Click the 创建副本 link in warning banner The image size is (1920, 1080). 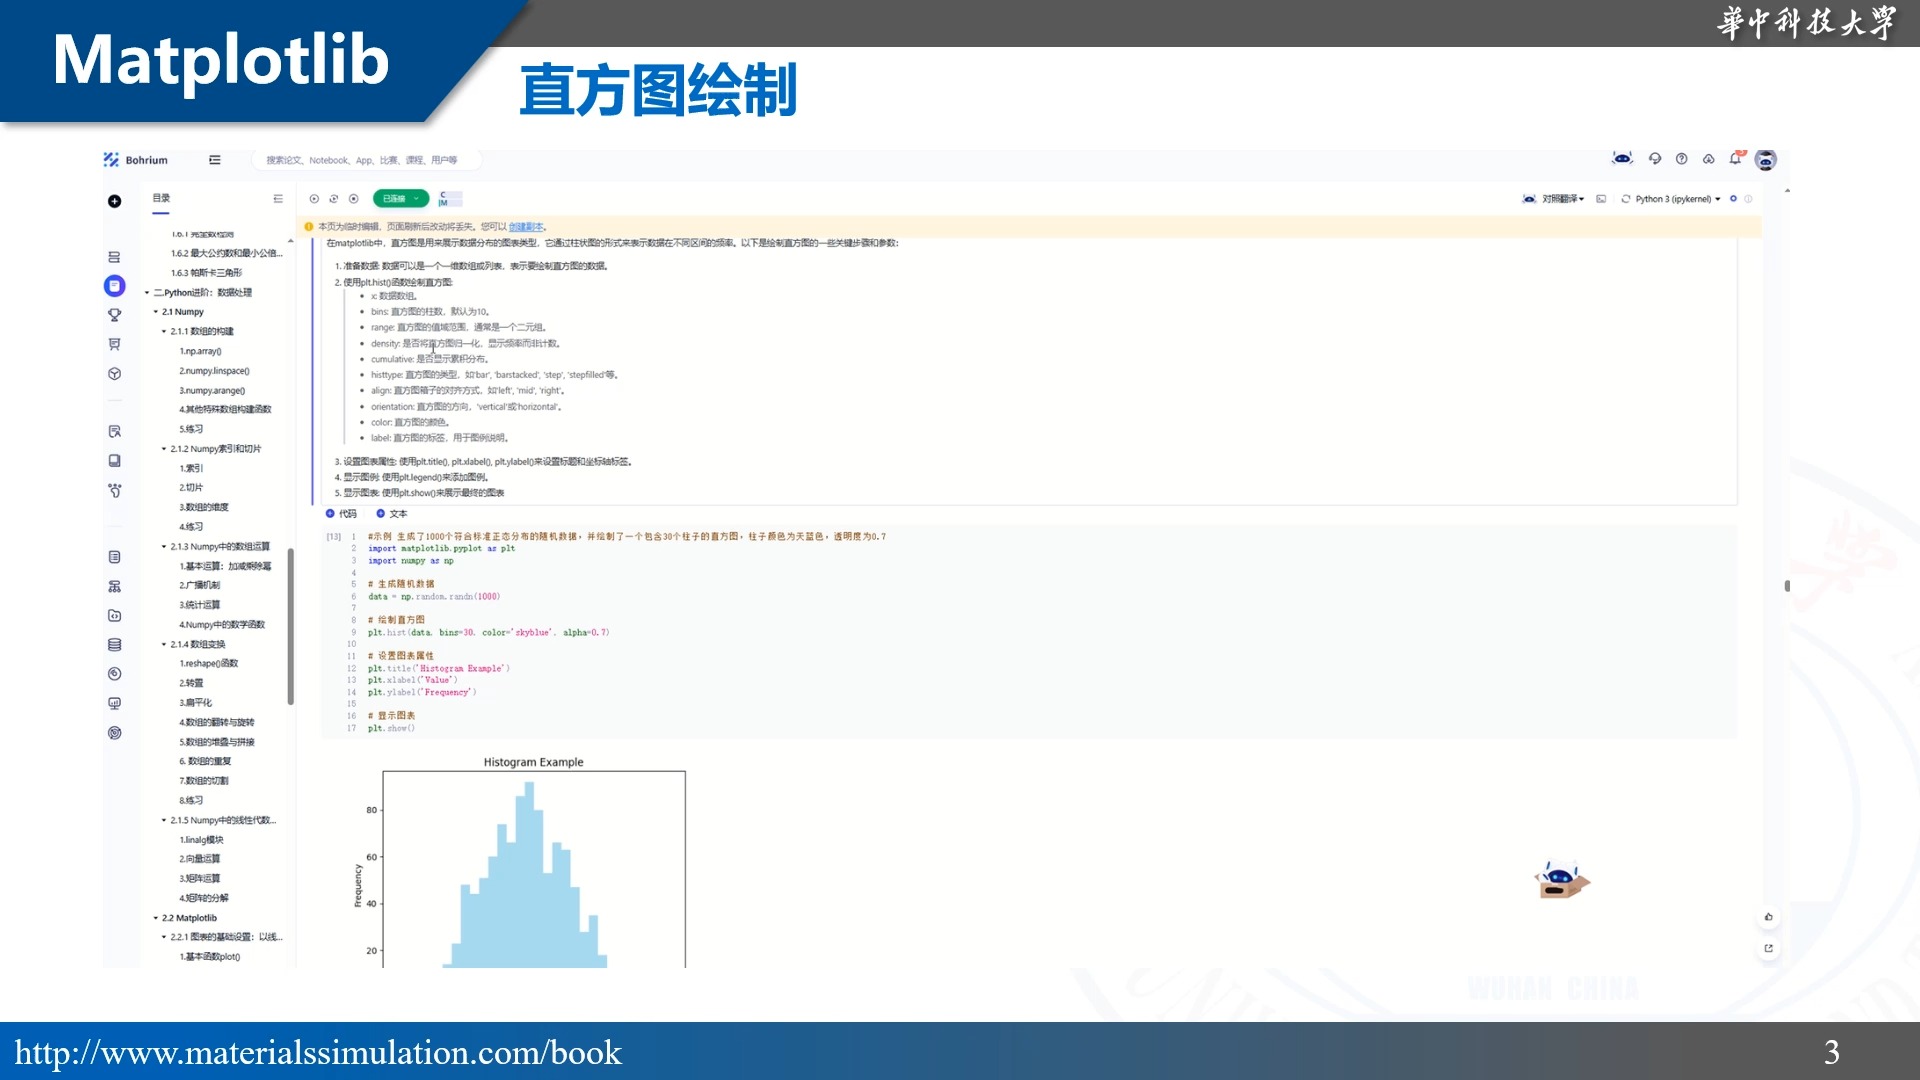click(x=524, y=227)
